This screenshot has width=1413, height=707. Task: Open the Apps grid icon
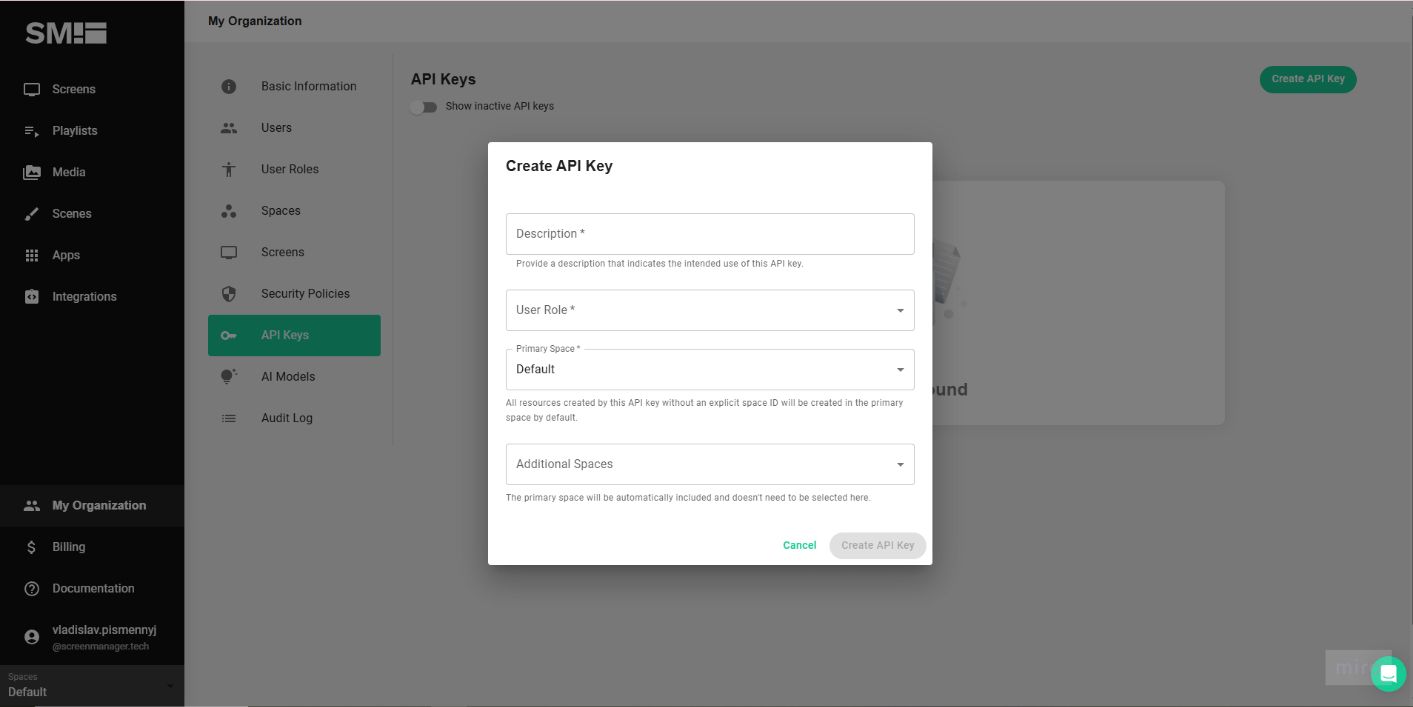tap(32, 254)
